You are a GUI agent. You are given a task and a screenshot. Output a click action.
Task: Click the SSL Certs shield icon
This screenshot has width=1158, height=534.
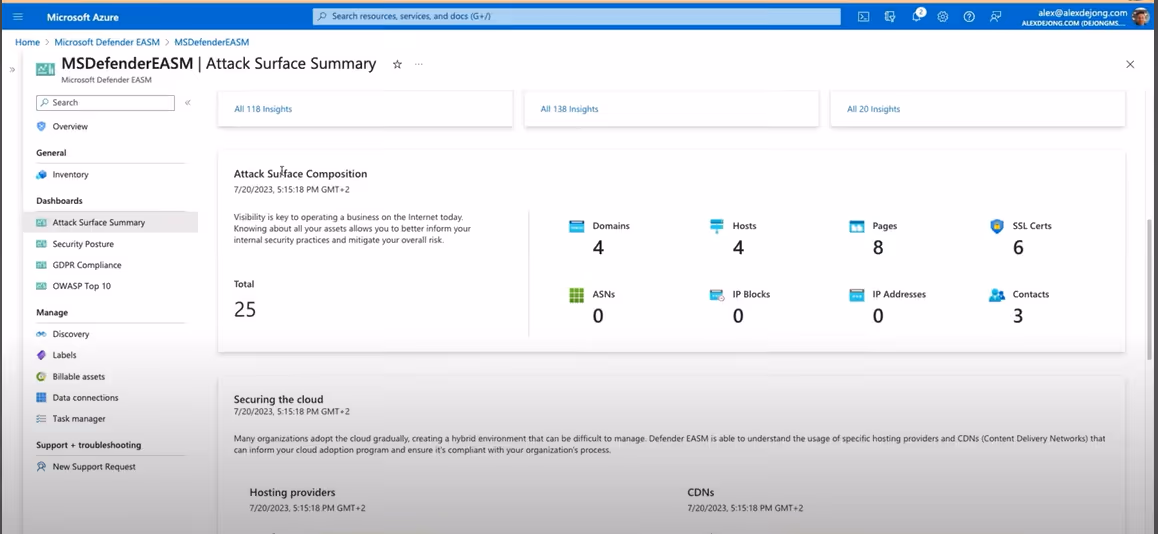pos(997,226)
